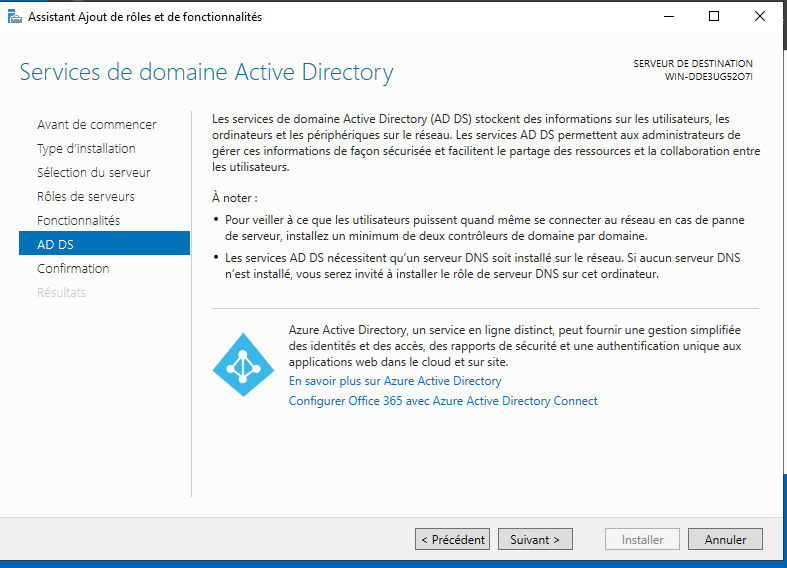Select the highlighted AD DS step
The image size is (787, 568).
104,243
